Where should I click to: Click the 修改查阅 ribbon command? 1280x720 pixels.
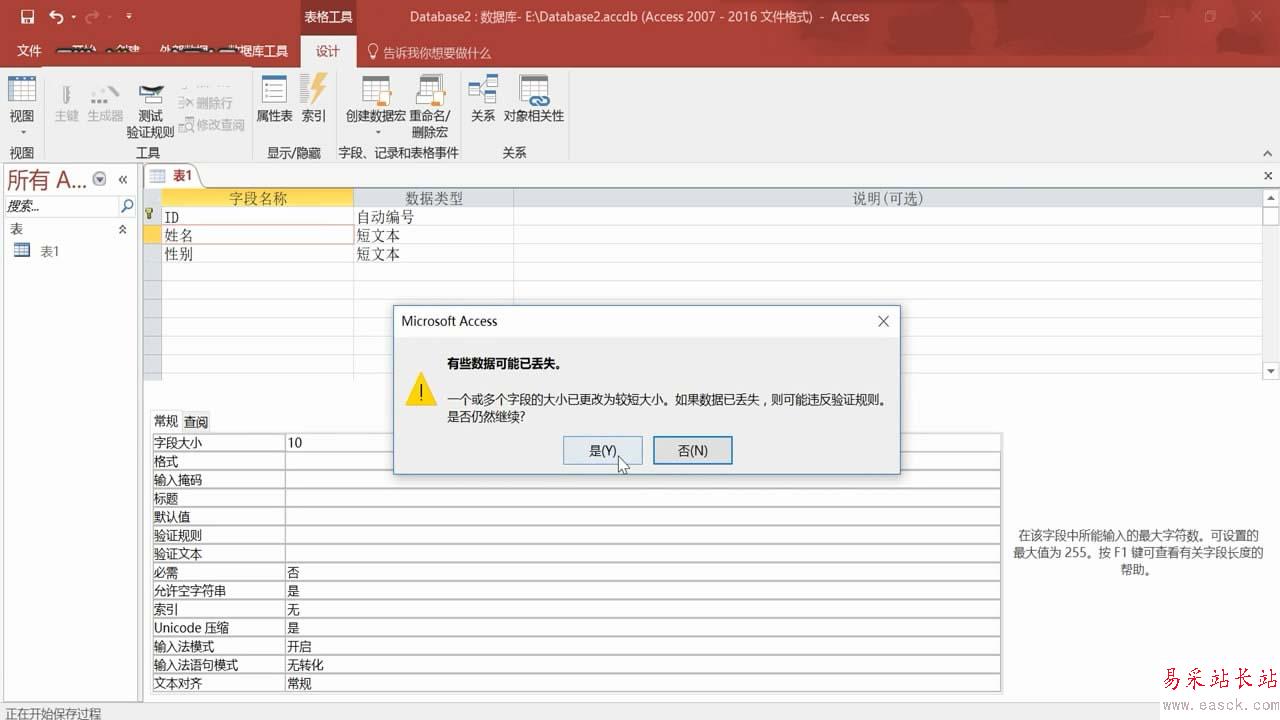[x=212, y=125]
